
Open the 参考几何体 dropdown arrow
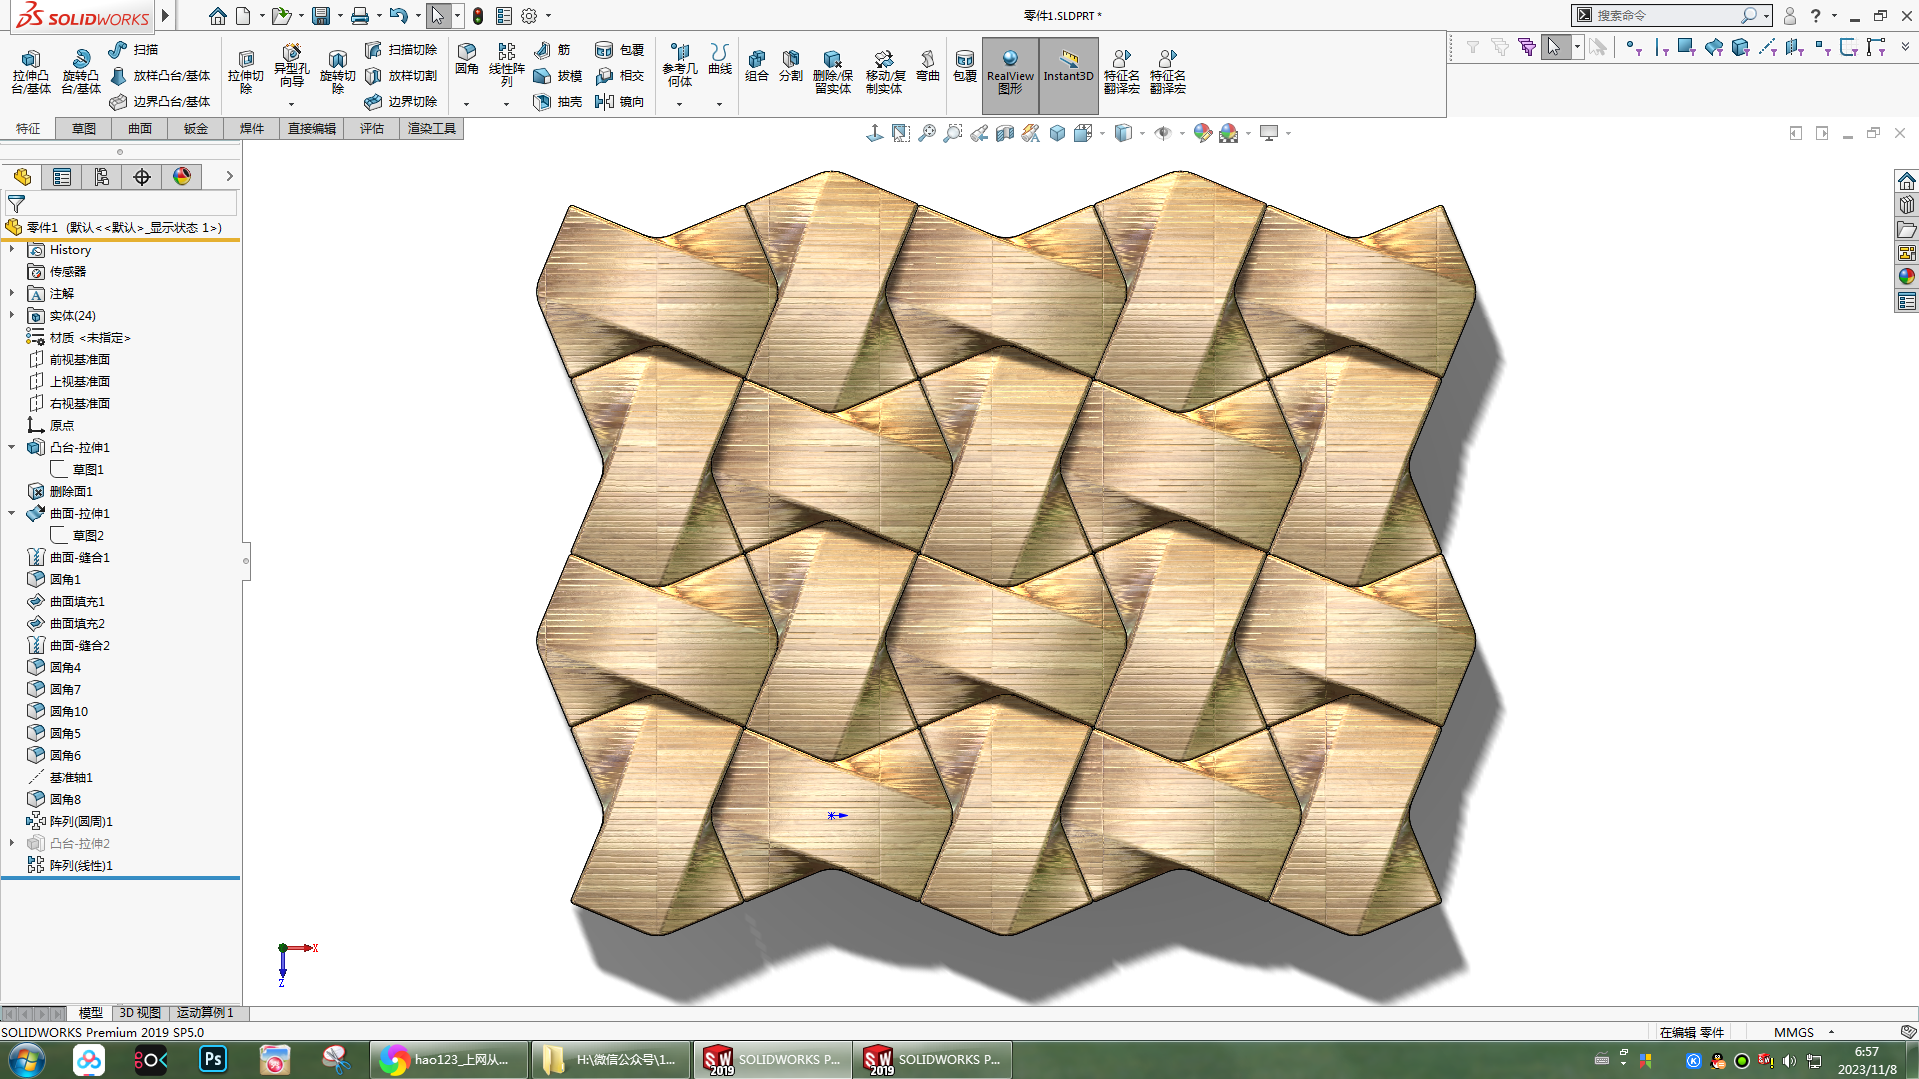click(x=680, y=104)
